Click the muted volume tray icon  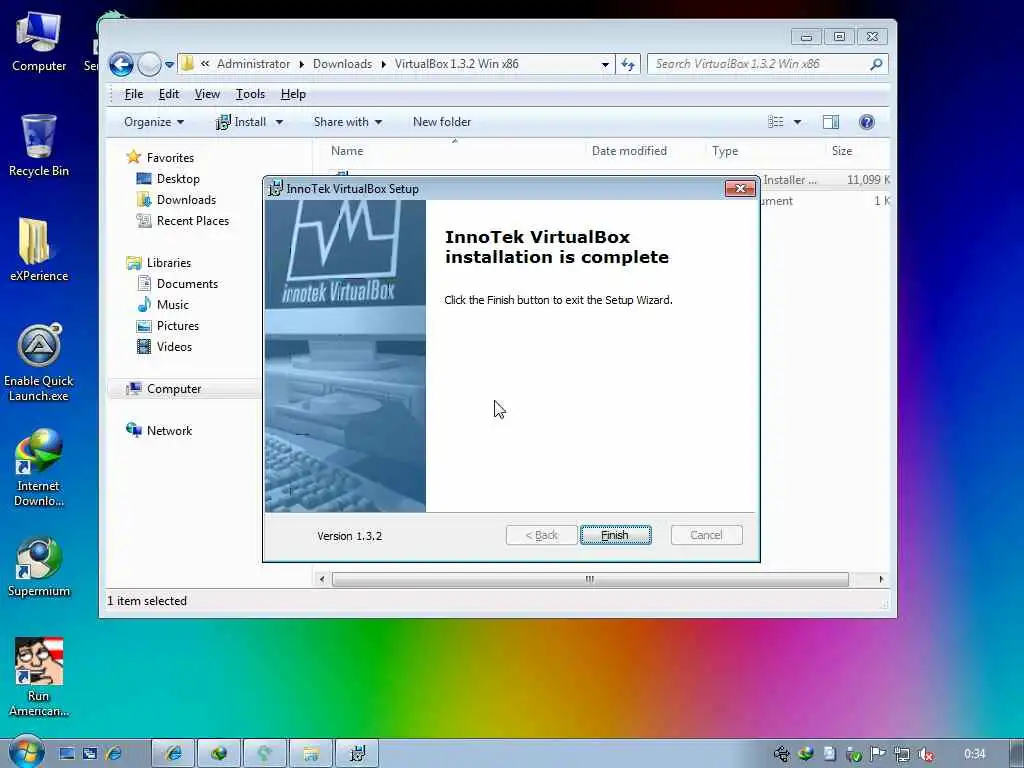(x=925, y=754)
